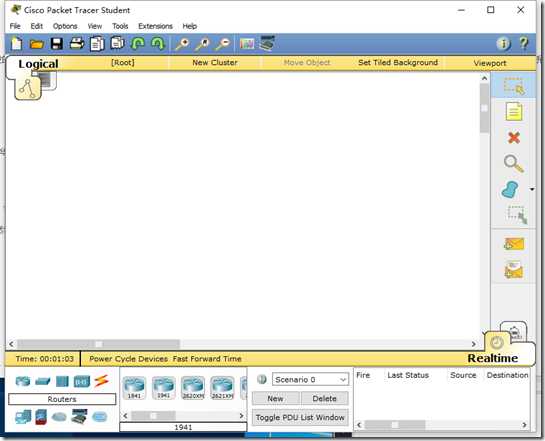Click Power Cycle Devices
Viewport: 545px width, 441px height.
coord(129,359)
